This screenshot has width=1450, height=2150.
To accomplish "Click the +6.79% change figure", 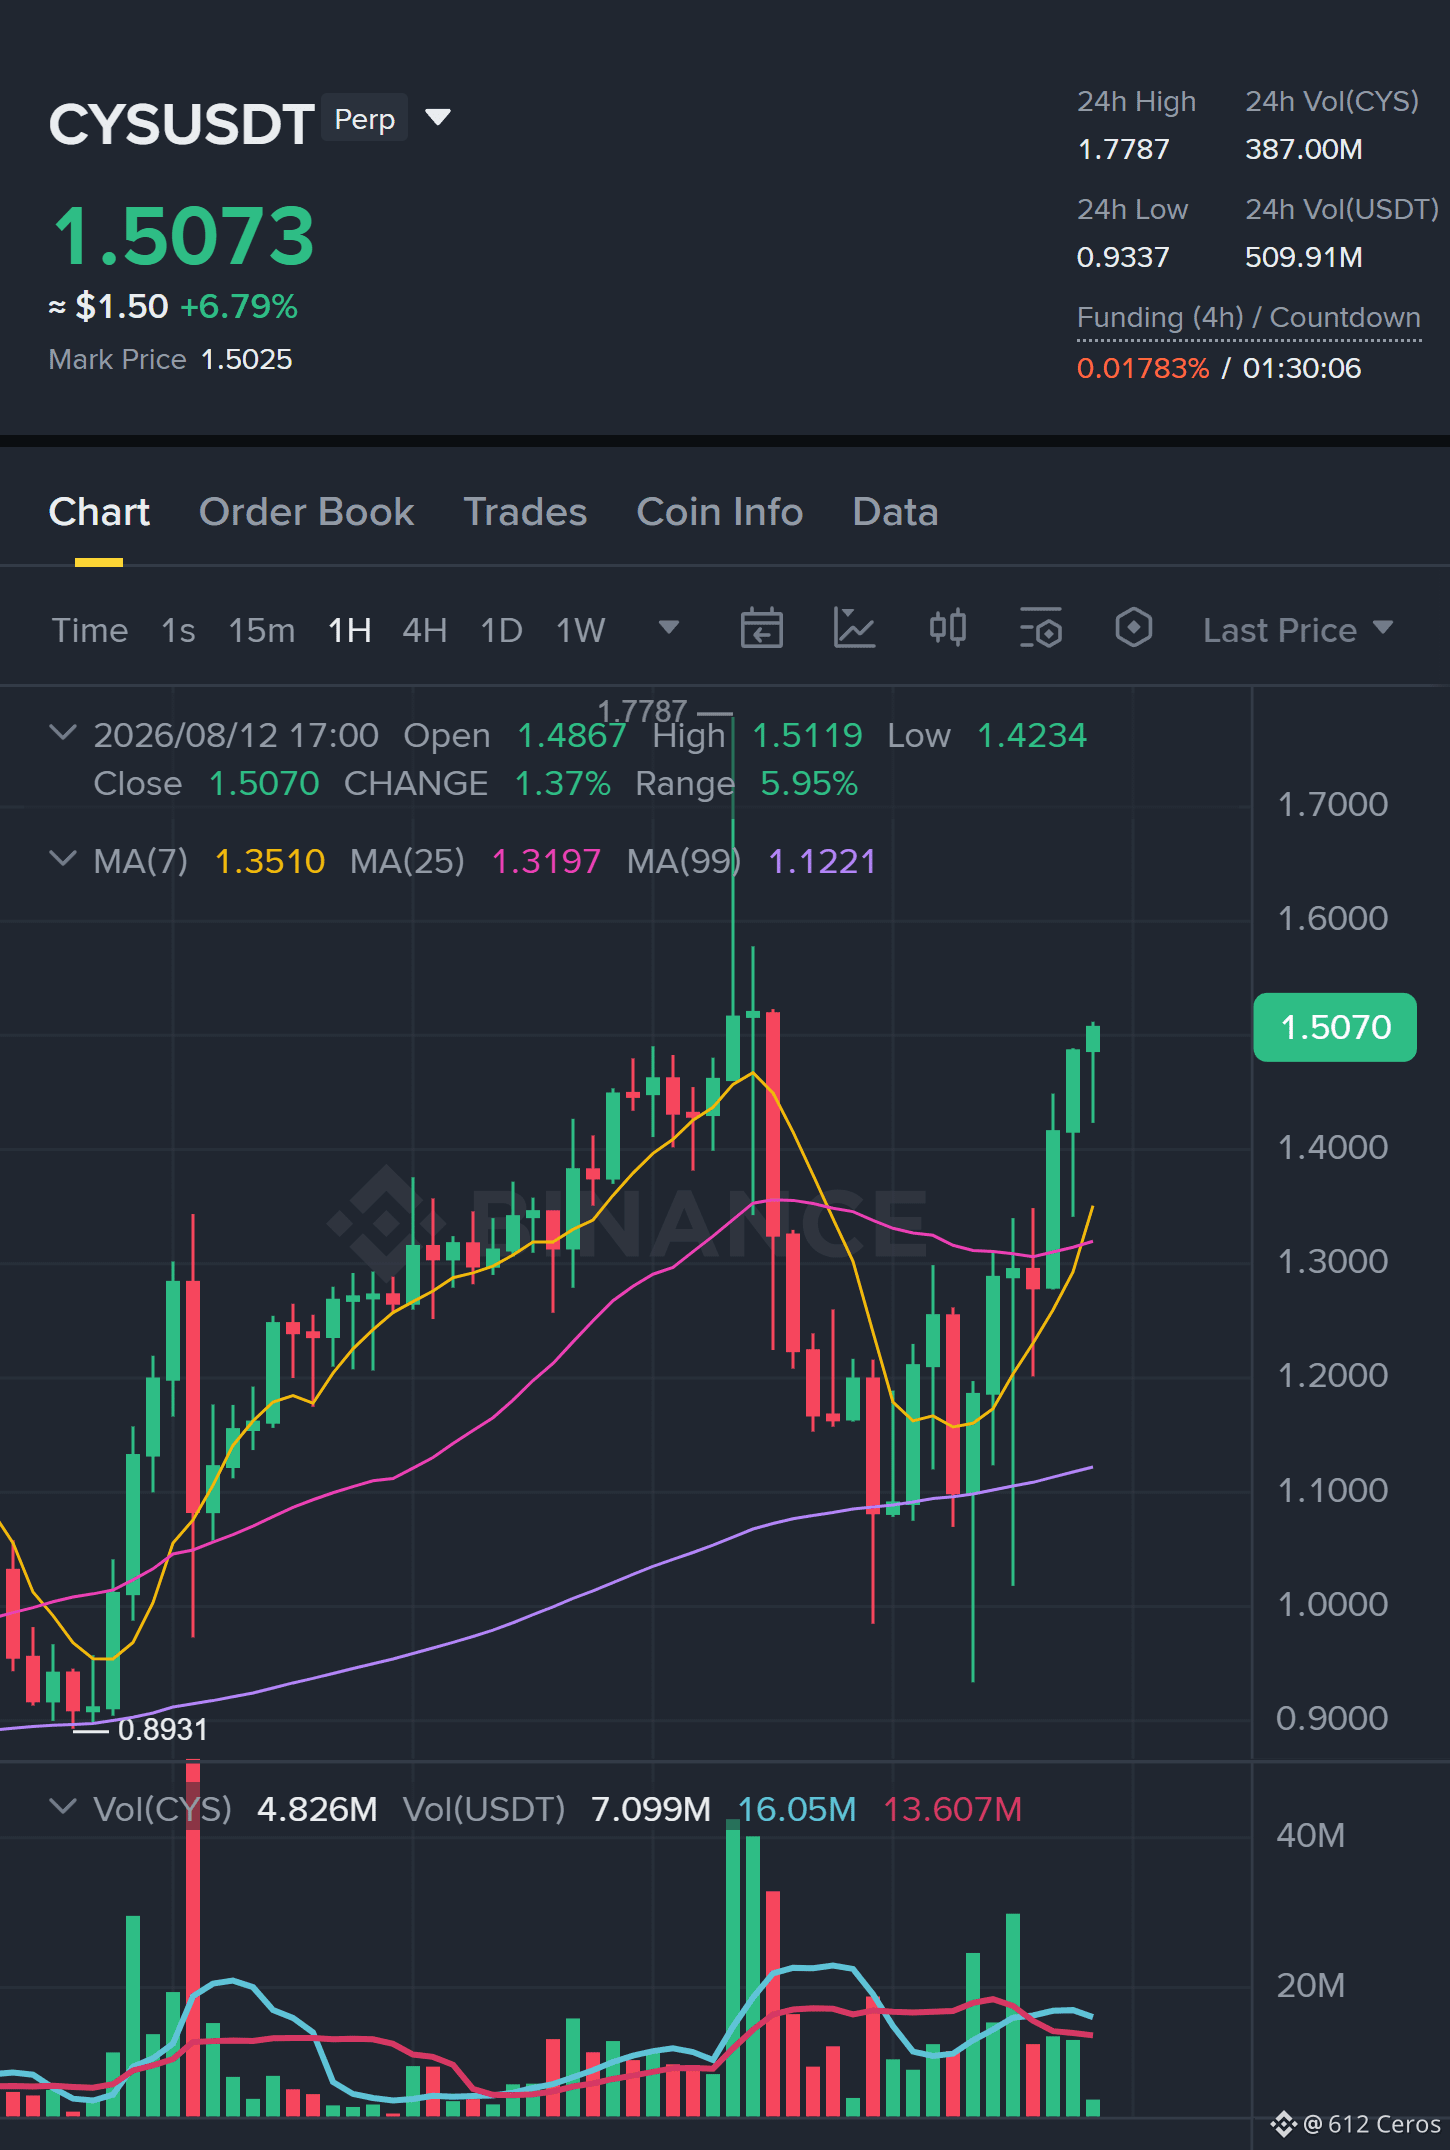I will pyautogui.click(x=239, y=306).
